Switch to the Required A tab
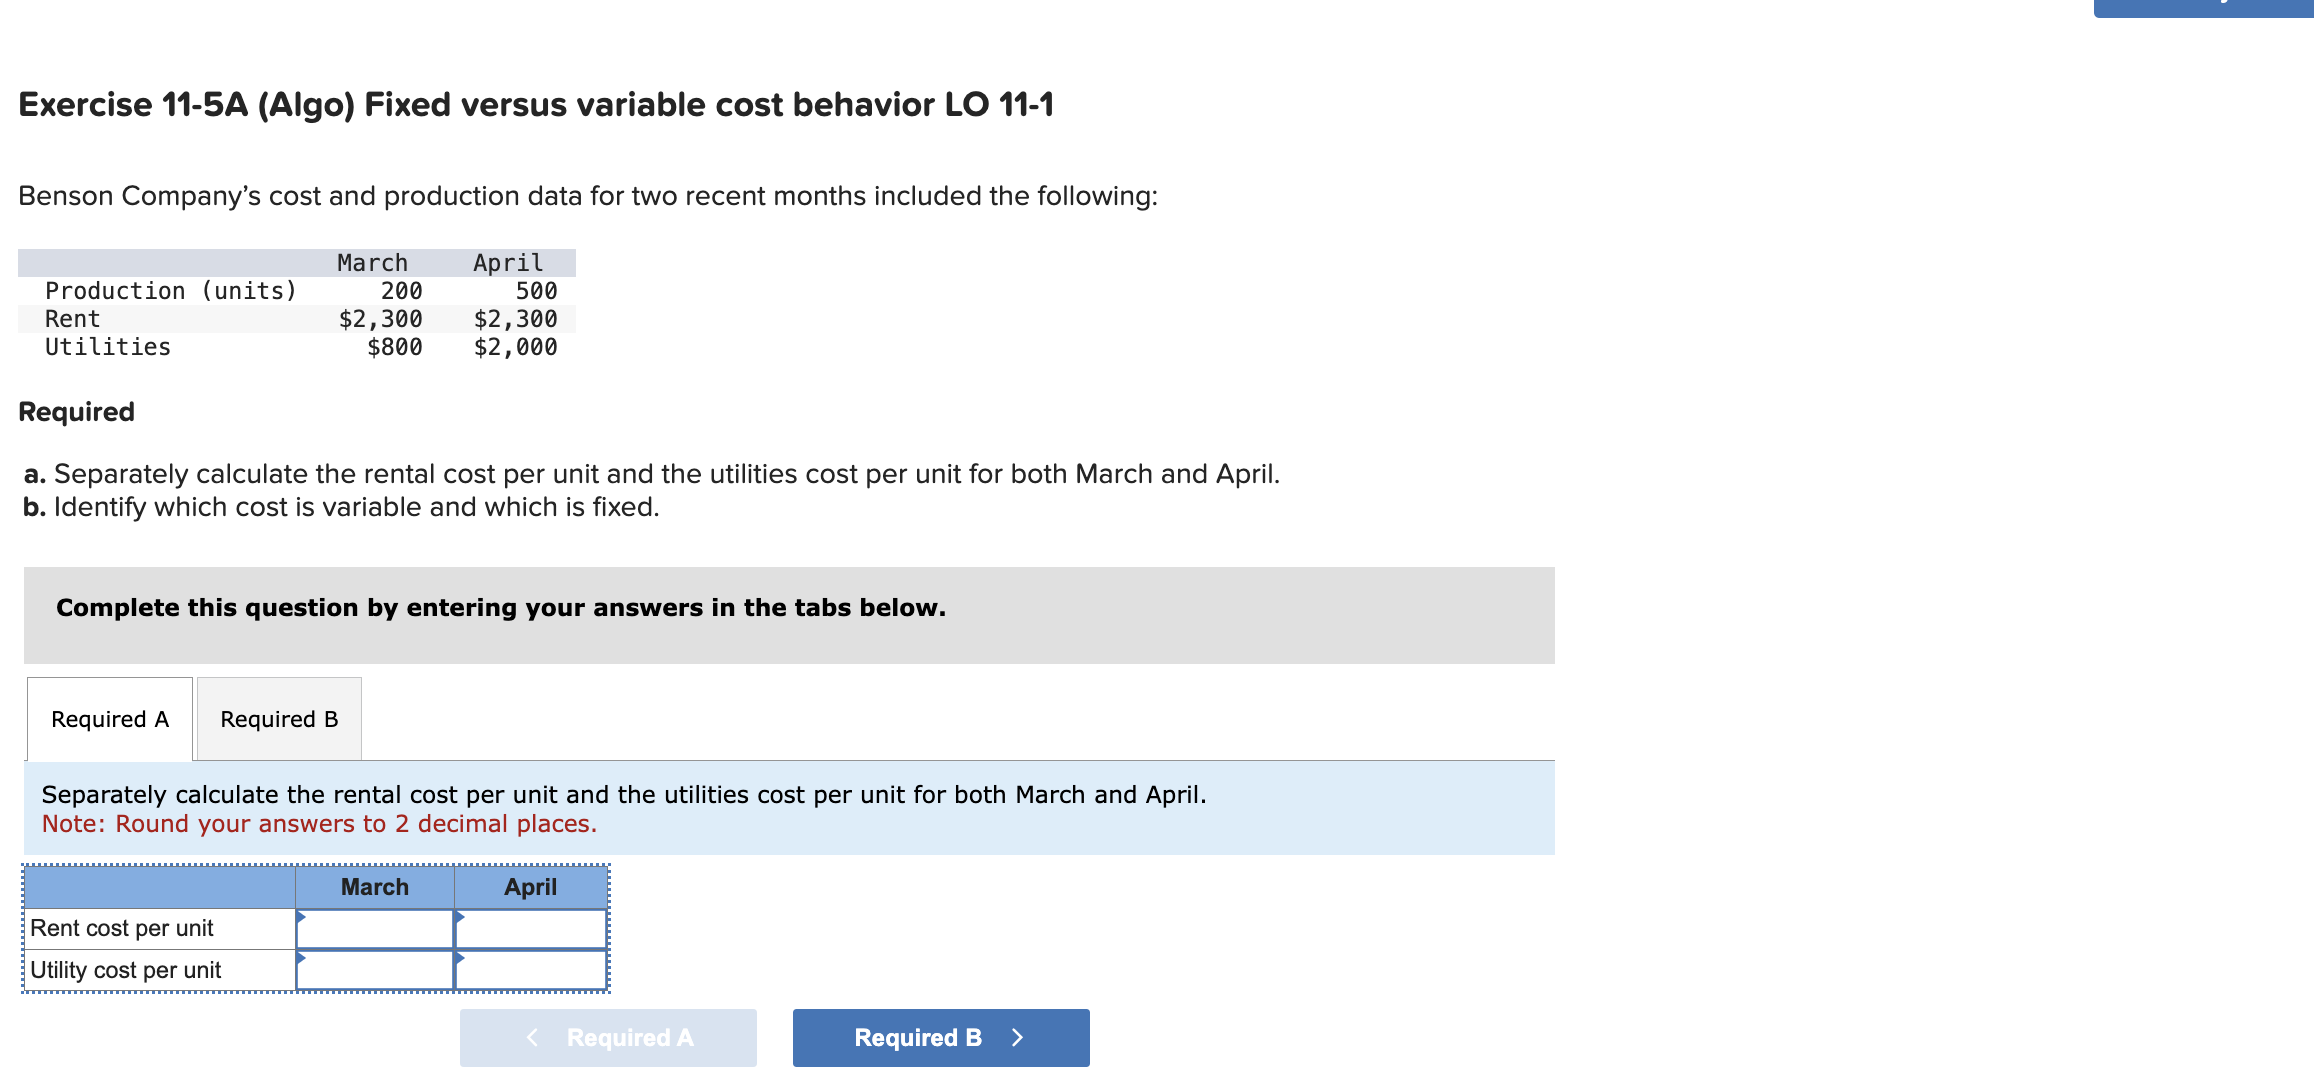Viewport: 2314px width, 1080px height. [110, 719]
